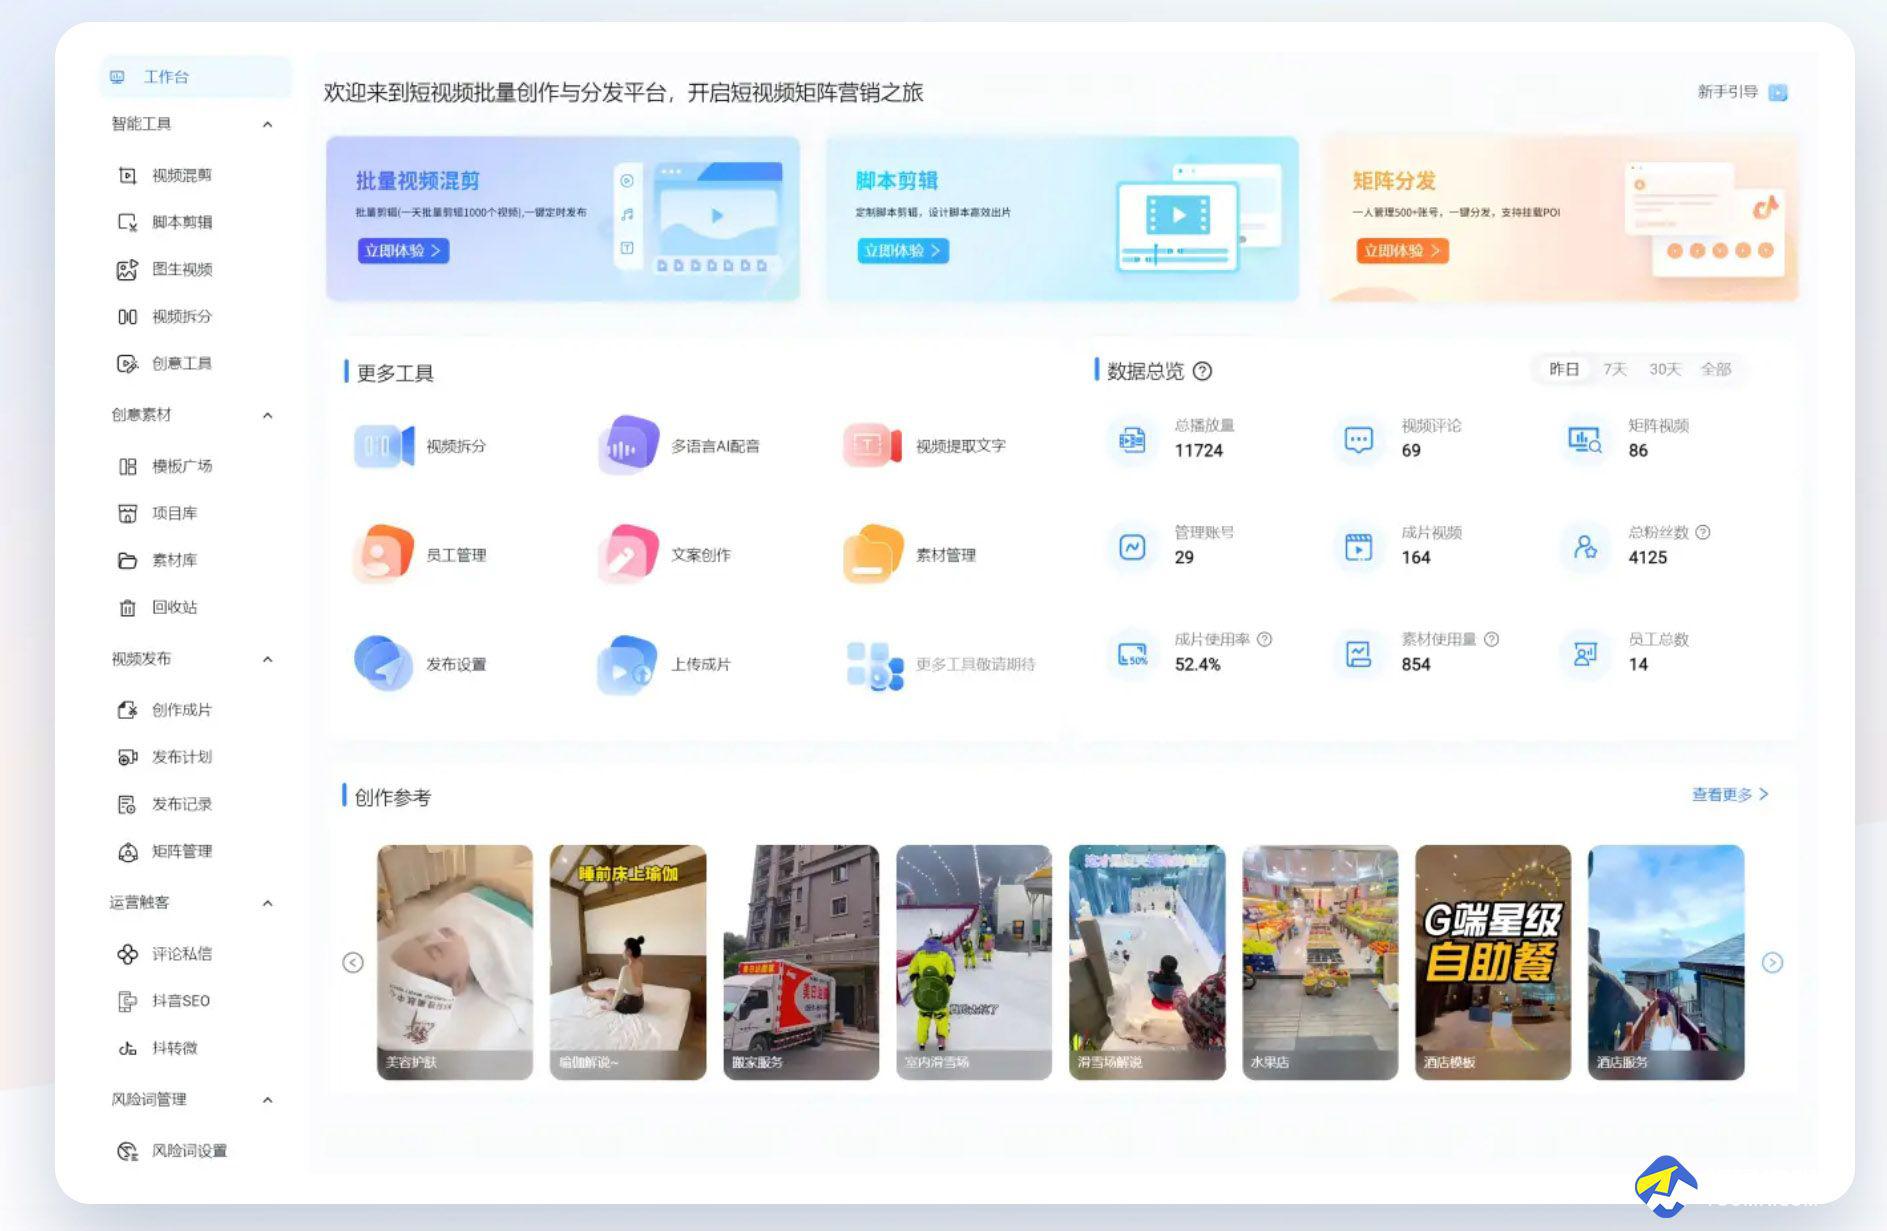Click help icon next to 总粉丝数
The height and width of the screenshot is (1231, 1887).
[1703, 532]
